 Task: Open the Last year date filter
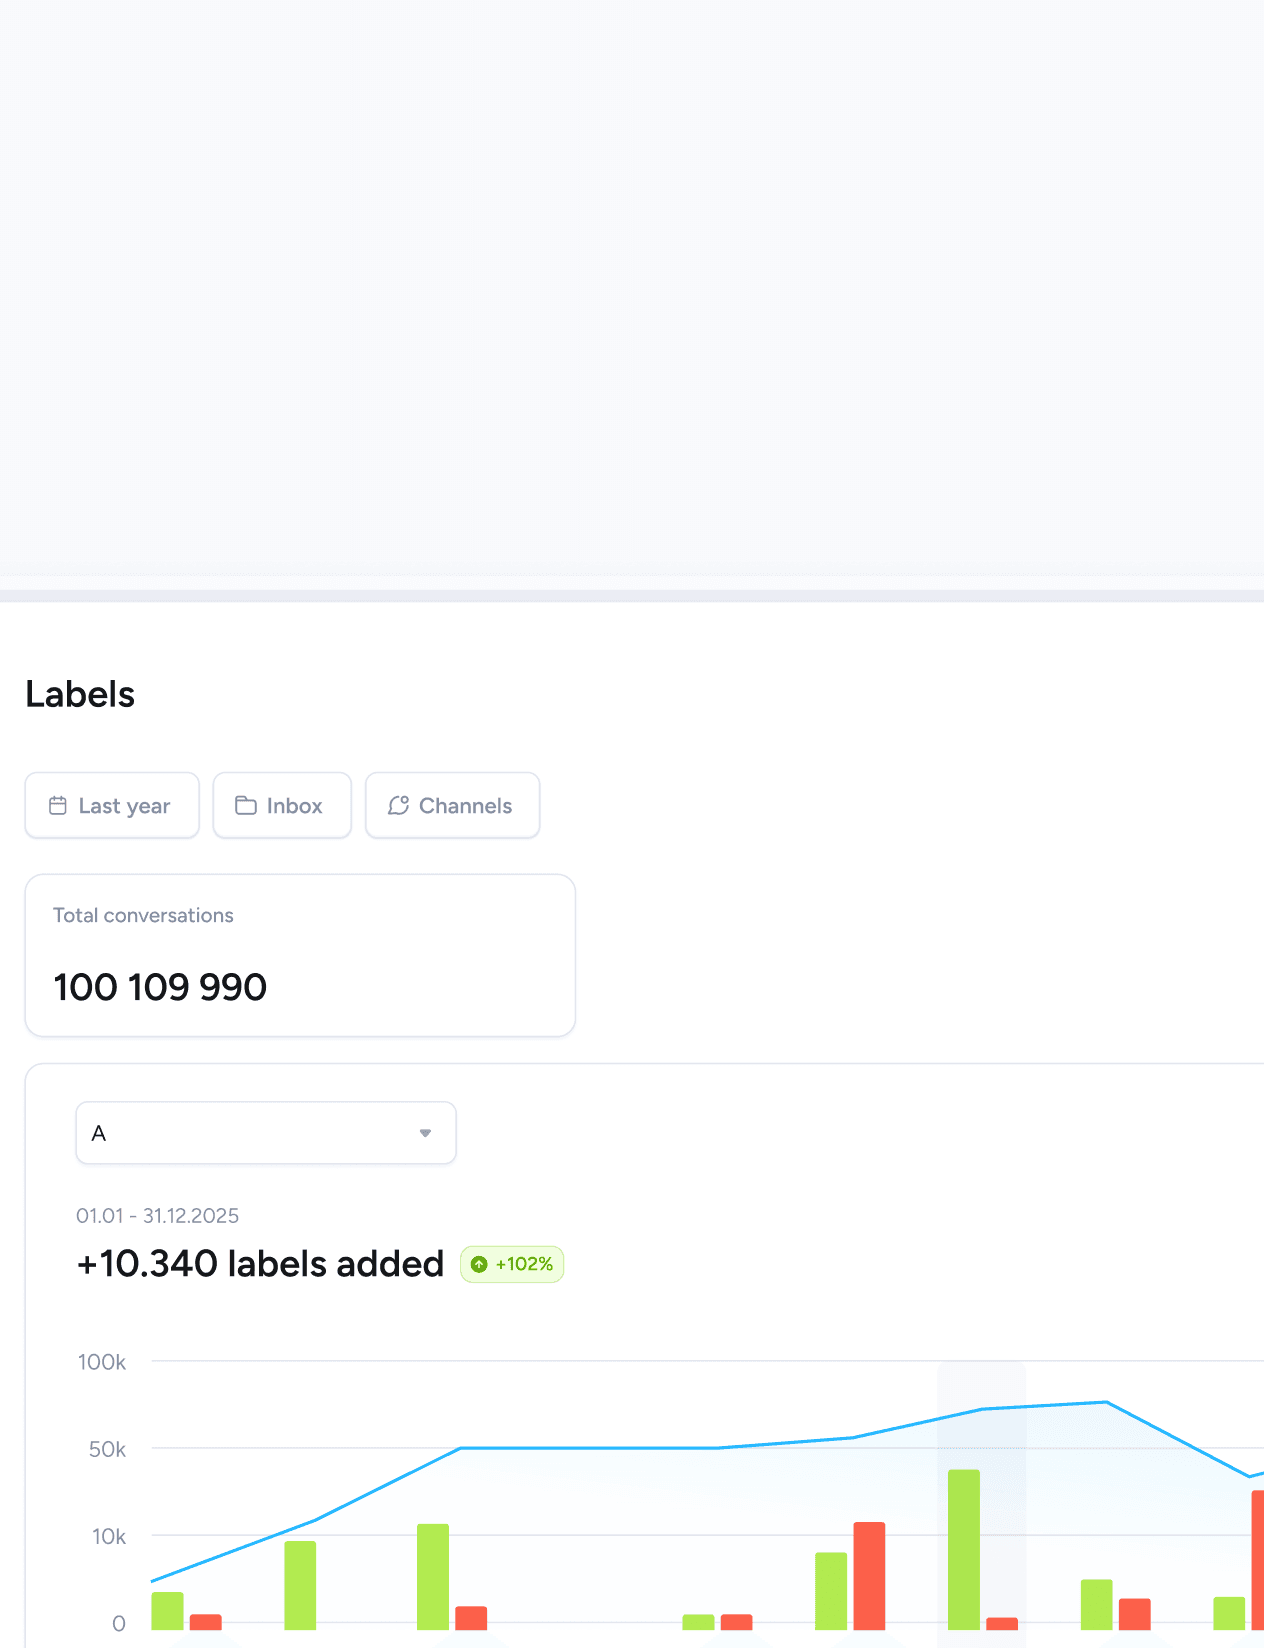point(112,805)
